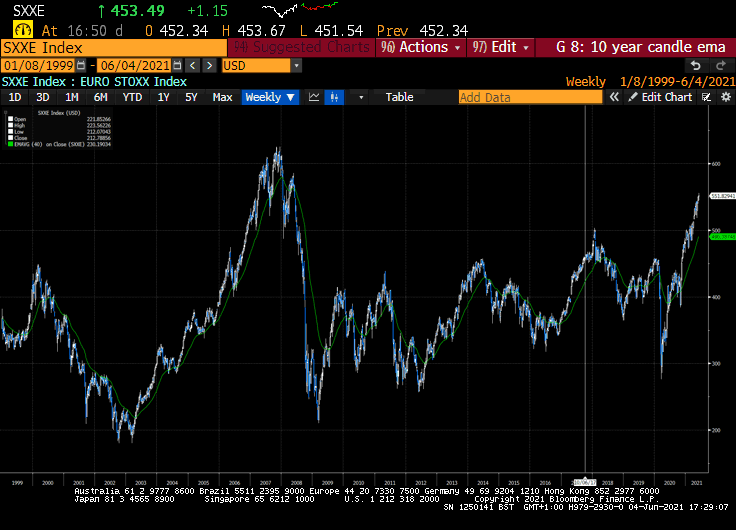
Task: Undo the last chart change
Action: pos(696,65)
